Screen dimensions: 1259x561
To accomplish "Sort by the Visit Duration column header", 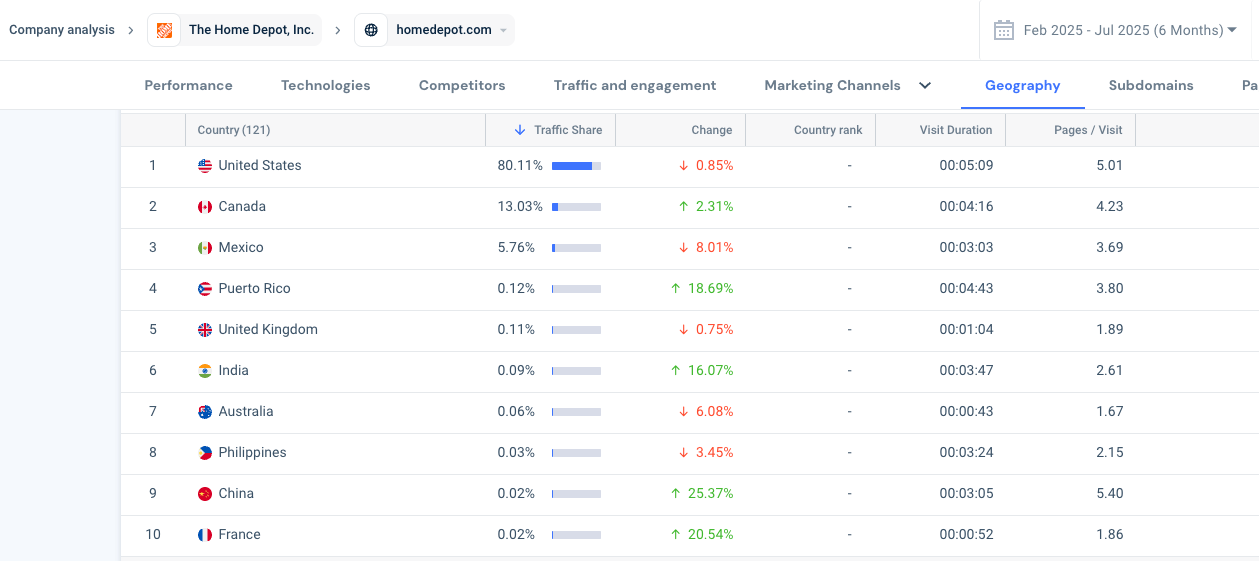I will (956, 130).
